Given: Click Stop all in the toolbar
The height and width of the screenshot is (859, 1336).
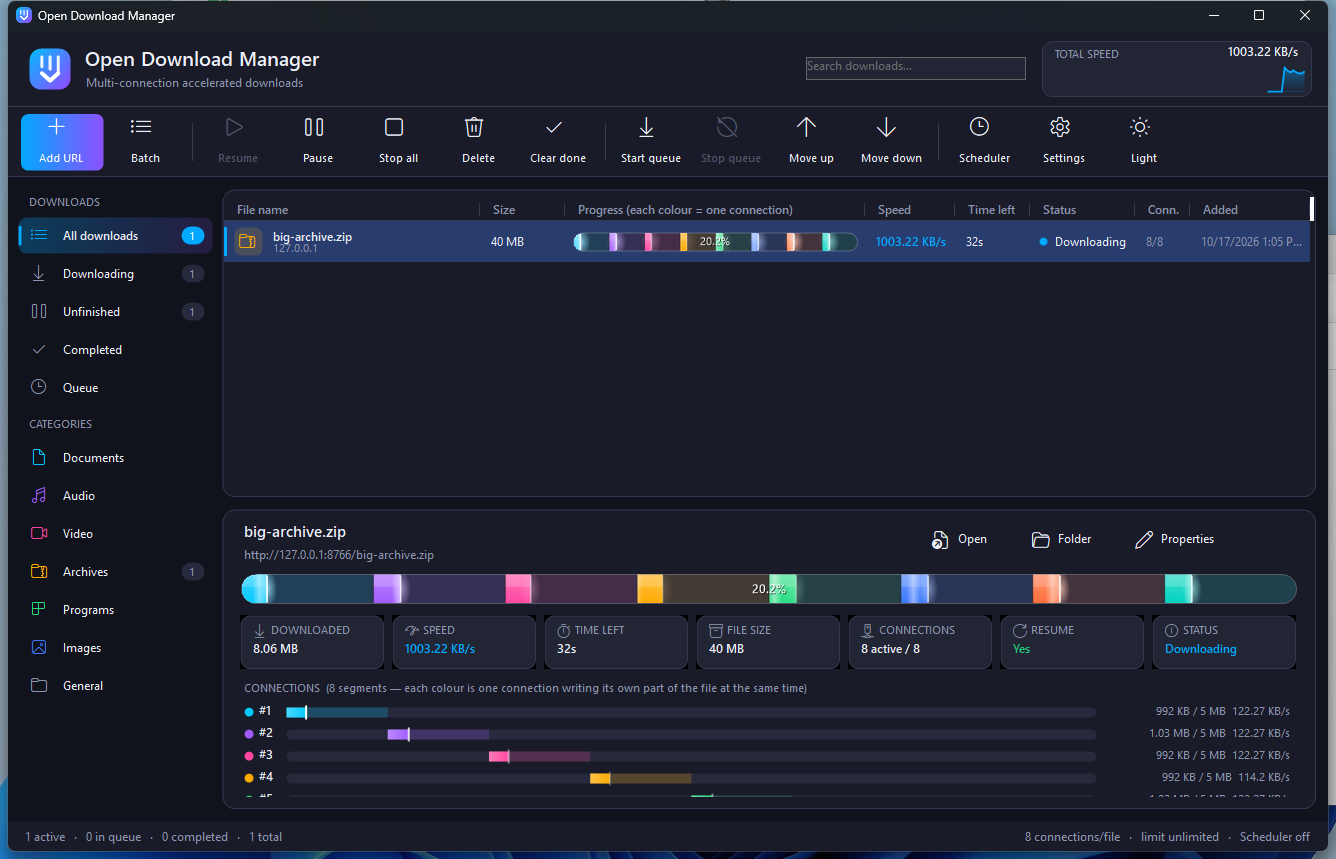Looking at the screenshot, I should pyautogui.click(x=398, y=142).
